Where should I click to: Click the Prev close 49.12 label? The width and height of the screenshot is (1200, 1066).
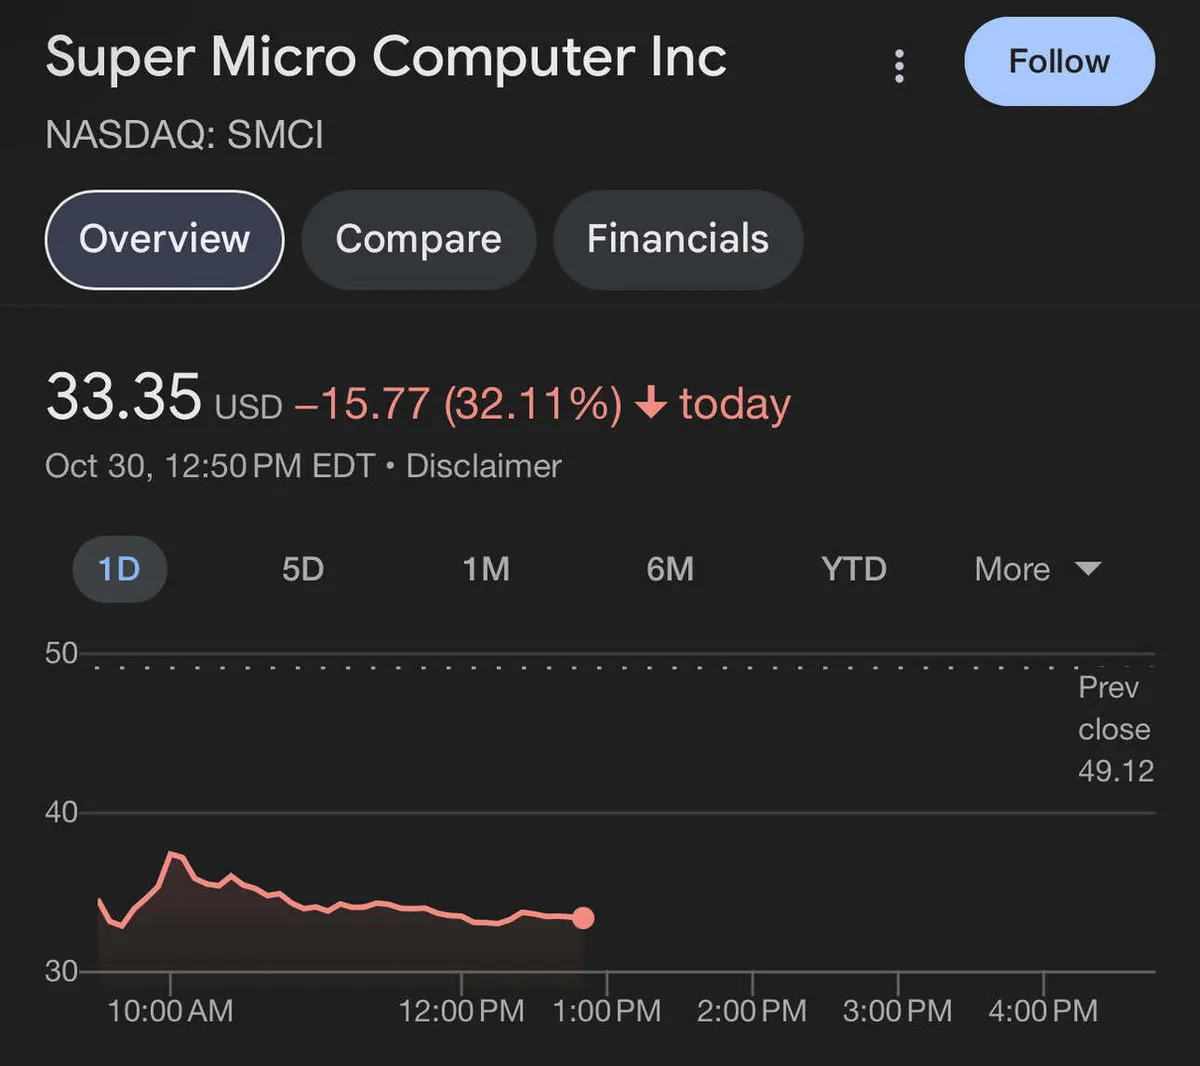[1115, 729]
